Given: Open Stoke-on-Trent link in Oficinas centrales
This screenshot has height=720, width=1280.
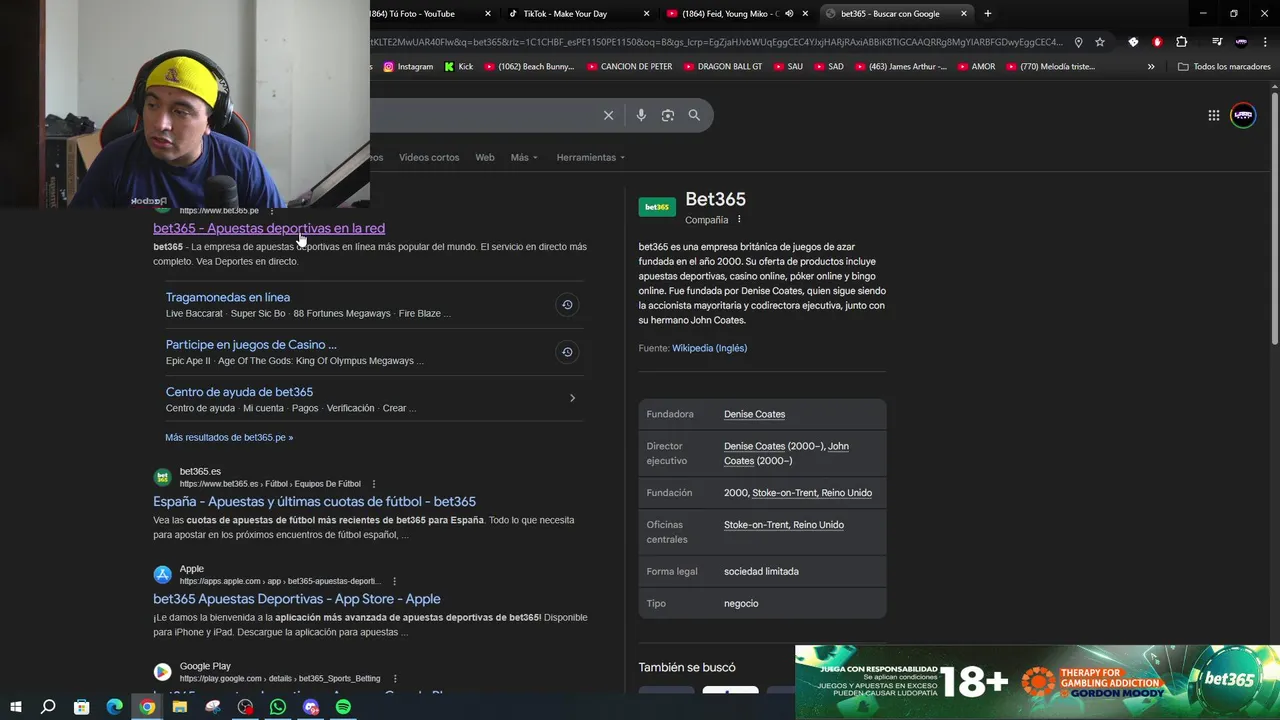Looking at the screenshot, I should pos(784,525).
